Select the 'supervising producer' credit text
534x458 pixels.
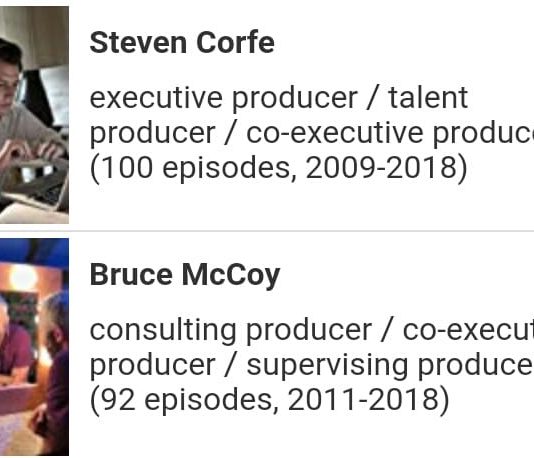pyautogui.click(x=390, y=365)
